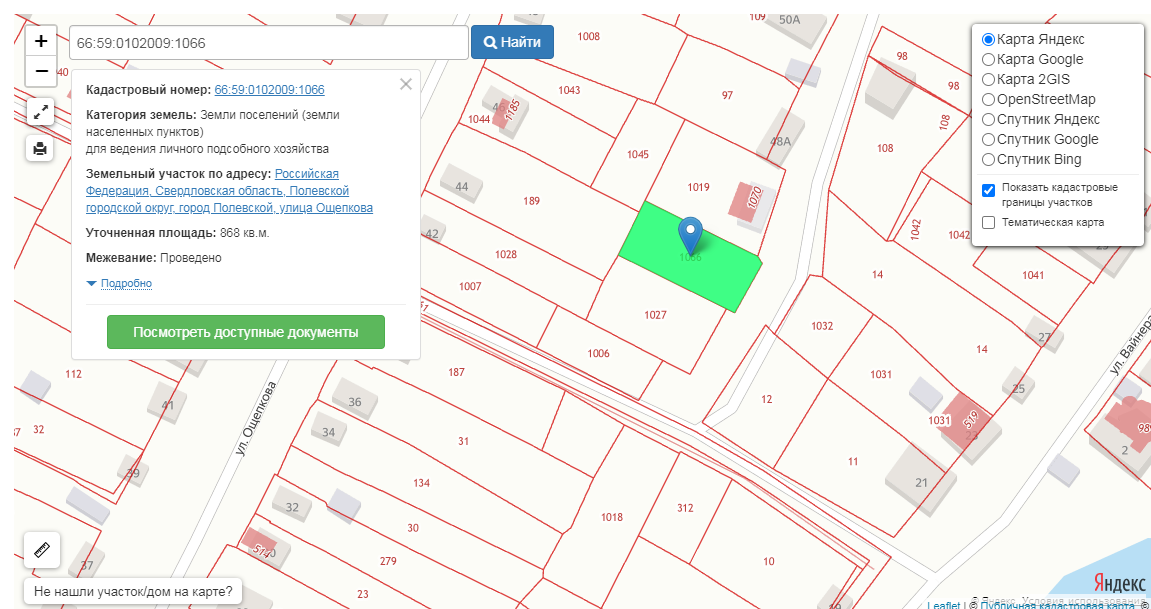Select Спутник Bing layer
Viewport: 1151px width, 609px height.
(x=989, y=159)
